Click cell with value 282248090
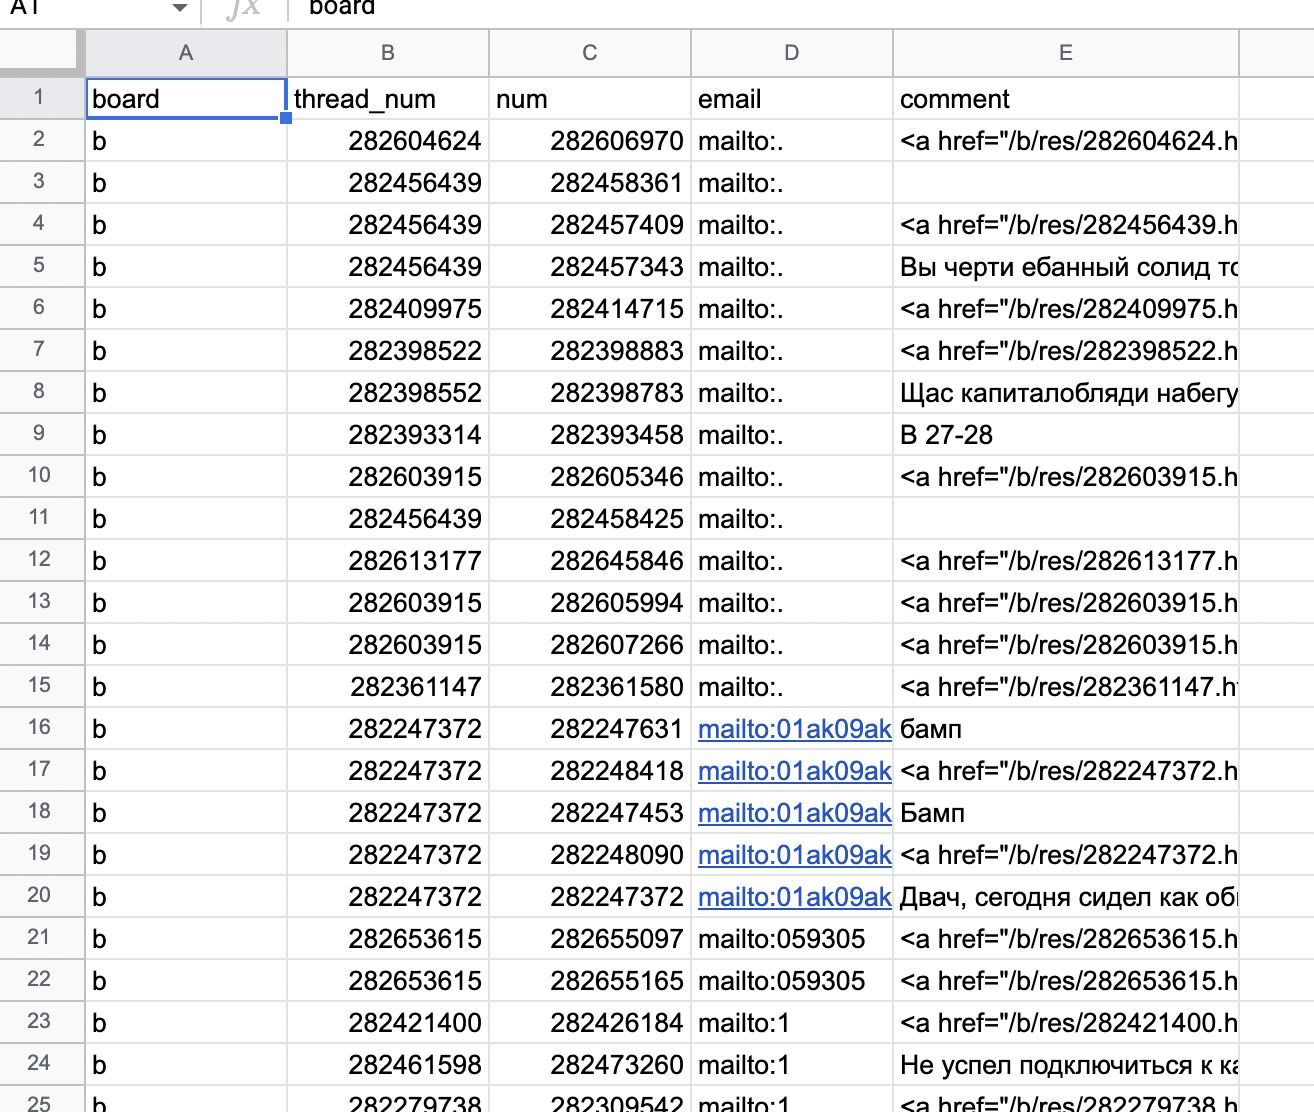Screen dimensions: 1314x1112 tap(590, 855)
